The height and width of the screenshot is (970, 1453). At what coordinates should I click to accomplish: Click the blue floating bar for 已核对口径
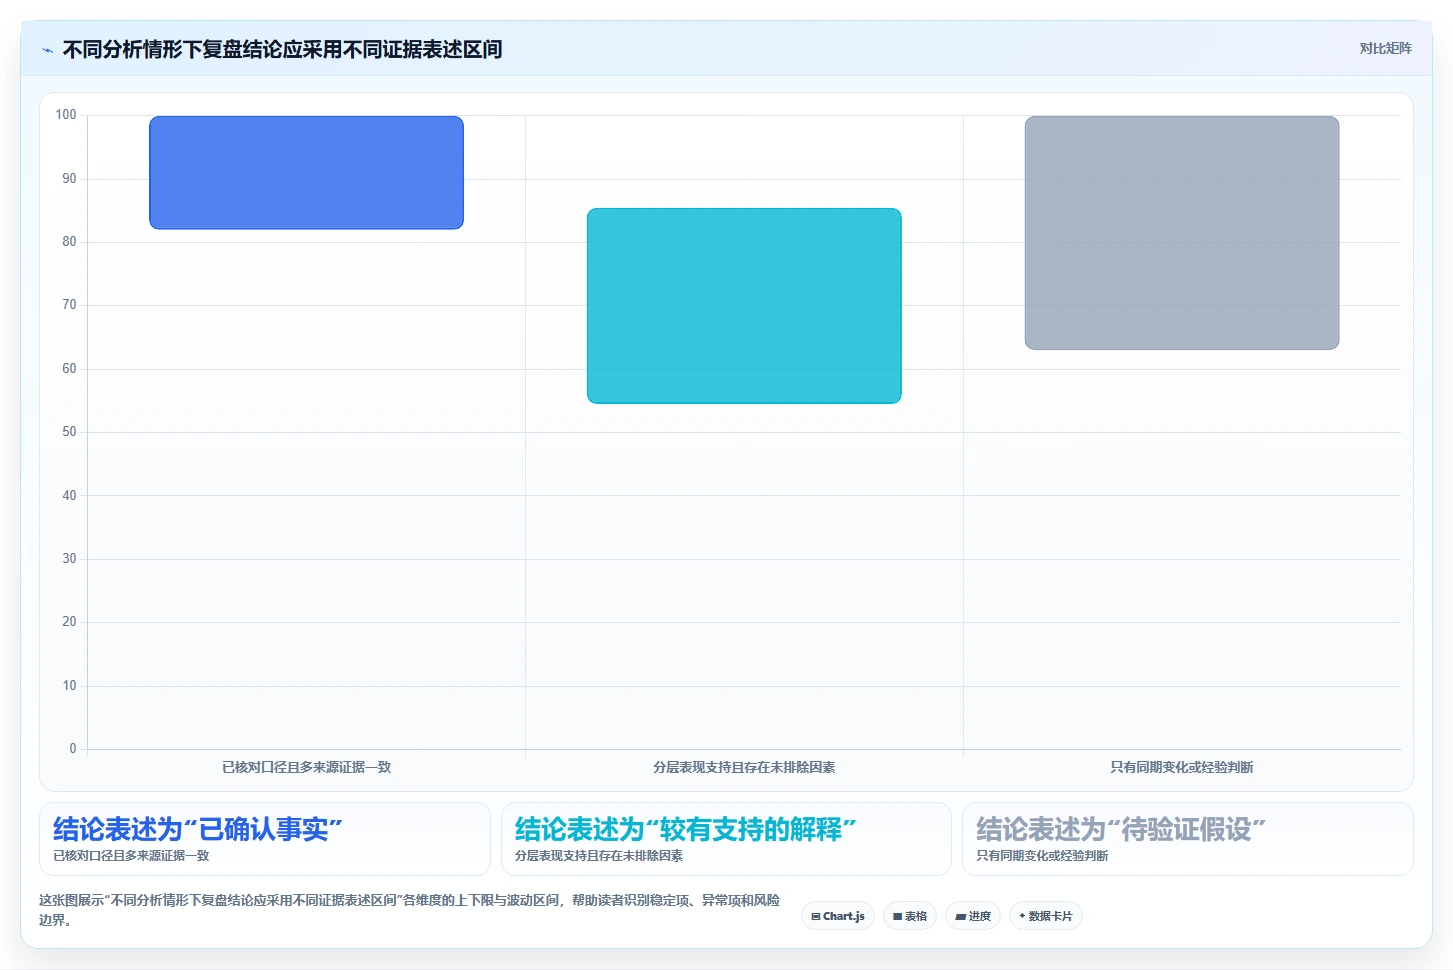pyautogui.click(x=306, y=173)
